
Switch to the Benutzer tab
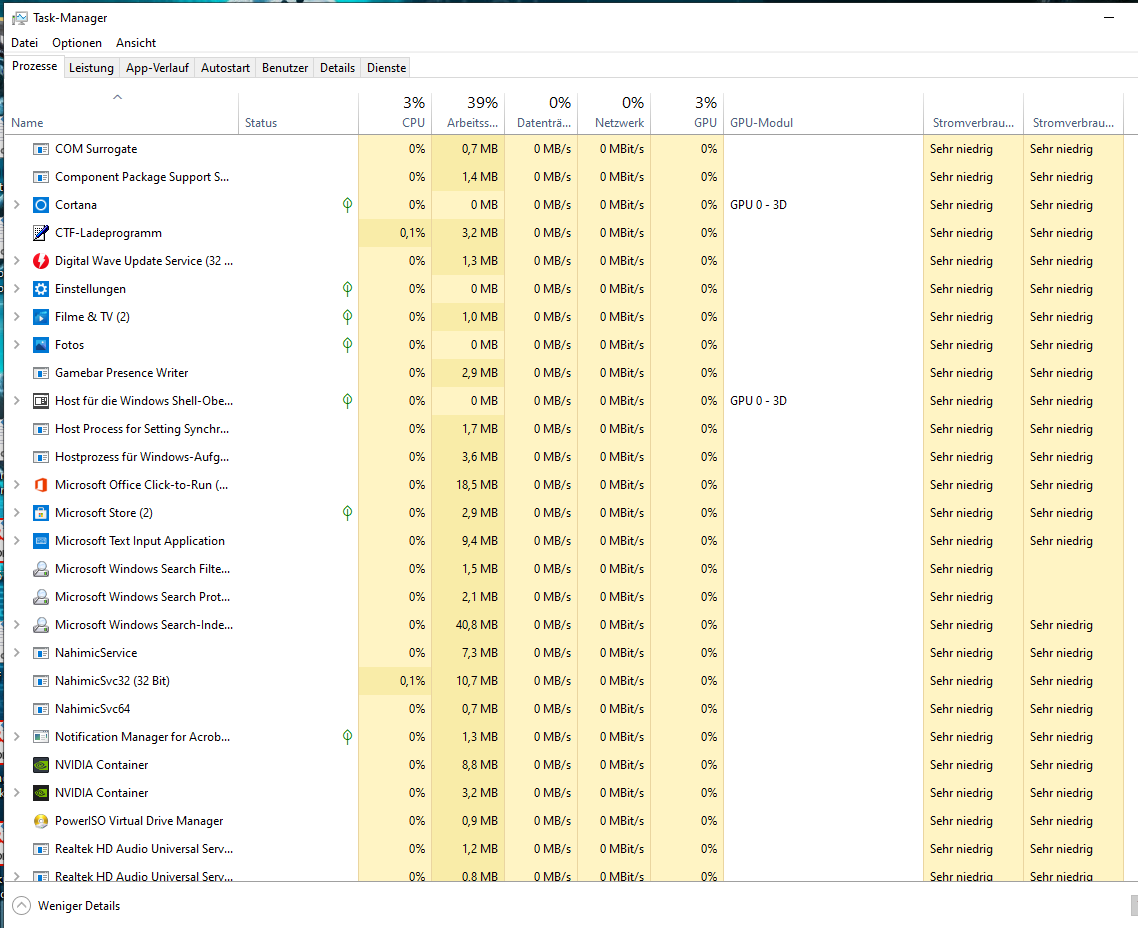click(x=284, y=67)
